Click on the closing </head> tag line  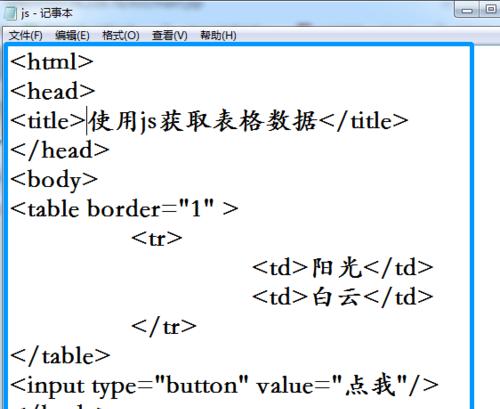[x=60, y=150]
